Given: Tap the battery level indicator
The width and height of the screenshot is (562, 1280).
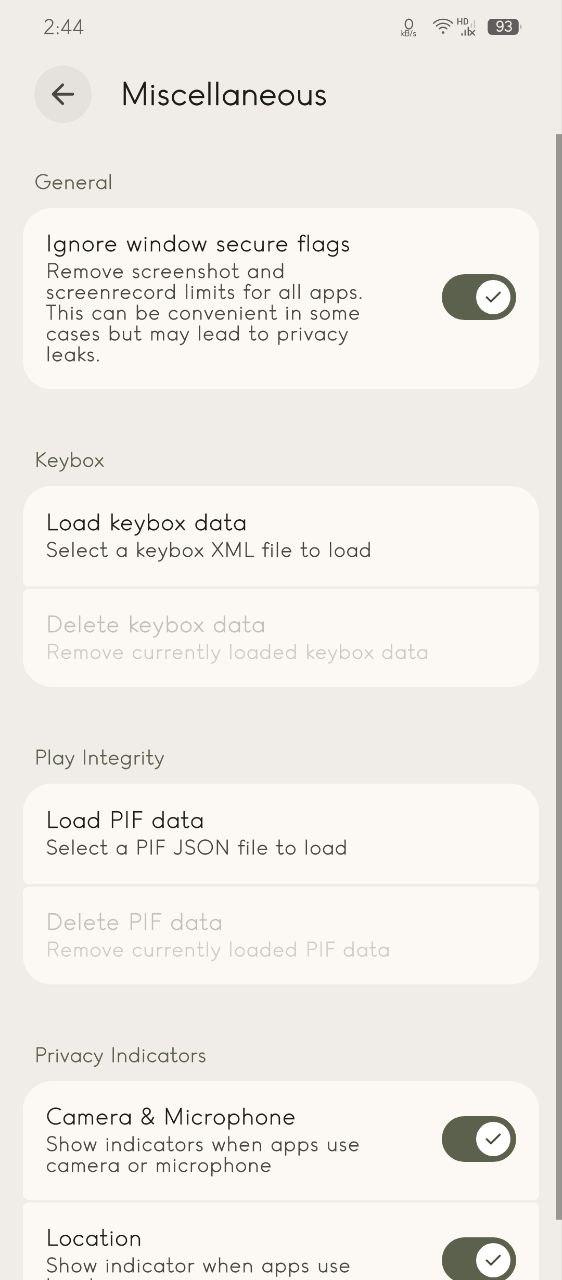Looking at the screenshot, I should [x=504, y=27].
